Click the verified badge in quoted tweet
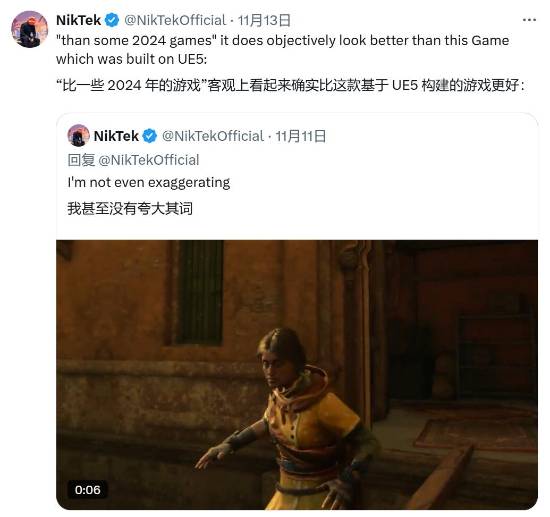 tap(150, 136)
